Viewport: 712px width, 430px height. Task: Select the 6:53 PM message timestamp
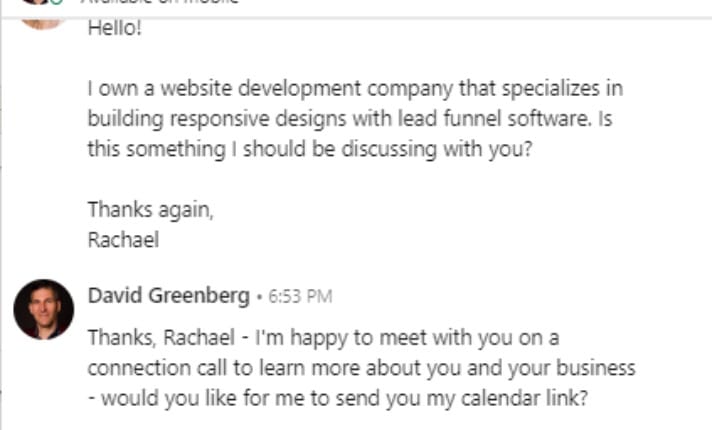click(x=300, y=297)
